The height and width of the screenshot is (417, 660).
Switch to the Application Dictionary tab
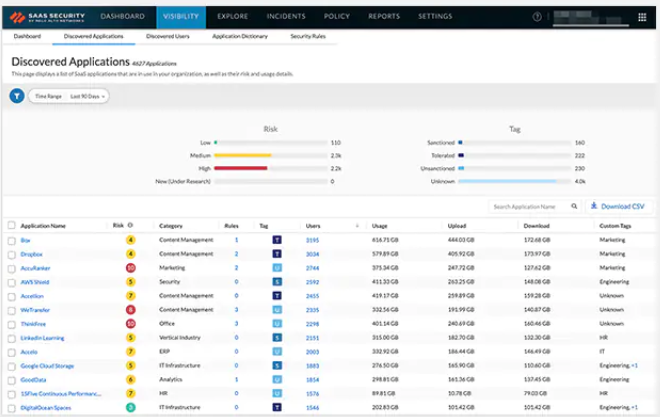coord(240,36)
